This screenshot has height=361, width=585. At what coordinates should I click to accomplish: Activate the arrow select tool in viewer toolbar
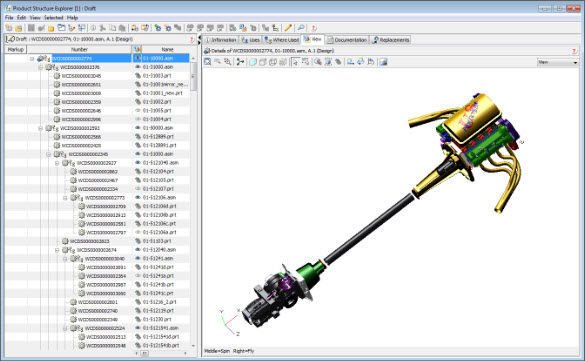click(x=295, y=62)
